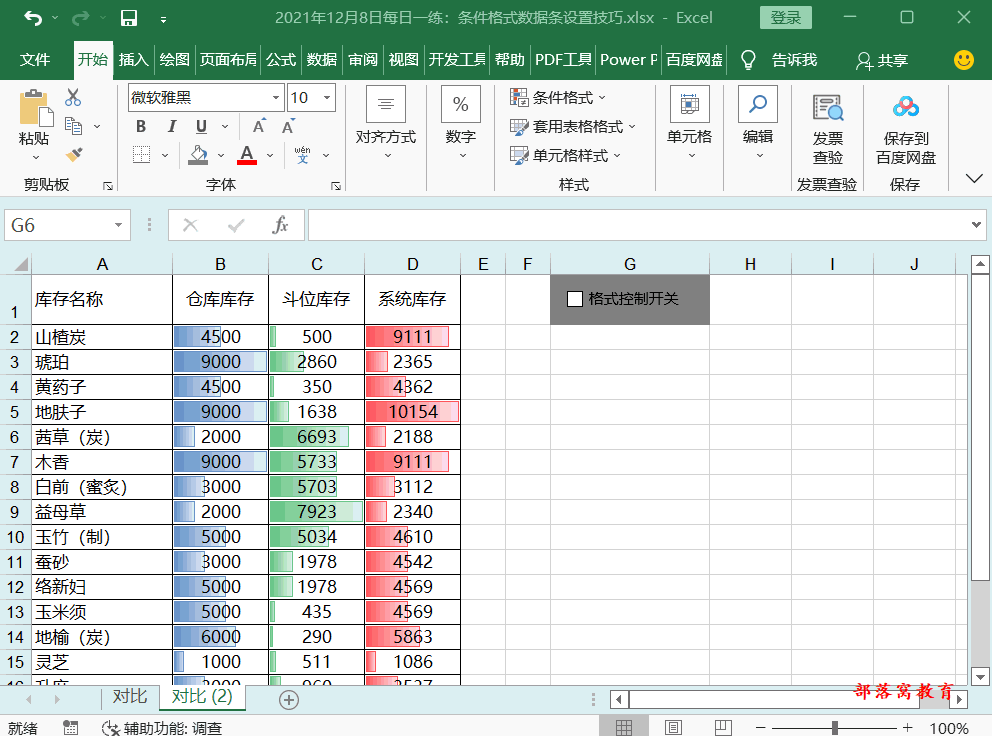Open the Name Box dropdown arrow
The image size is (992, 736).
(x=118, y=225)
